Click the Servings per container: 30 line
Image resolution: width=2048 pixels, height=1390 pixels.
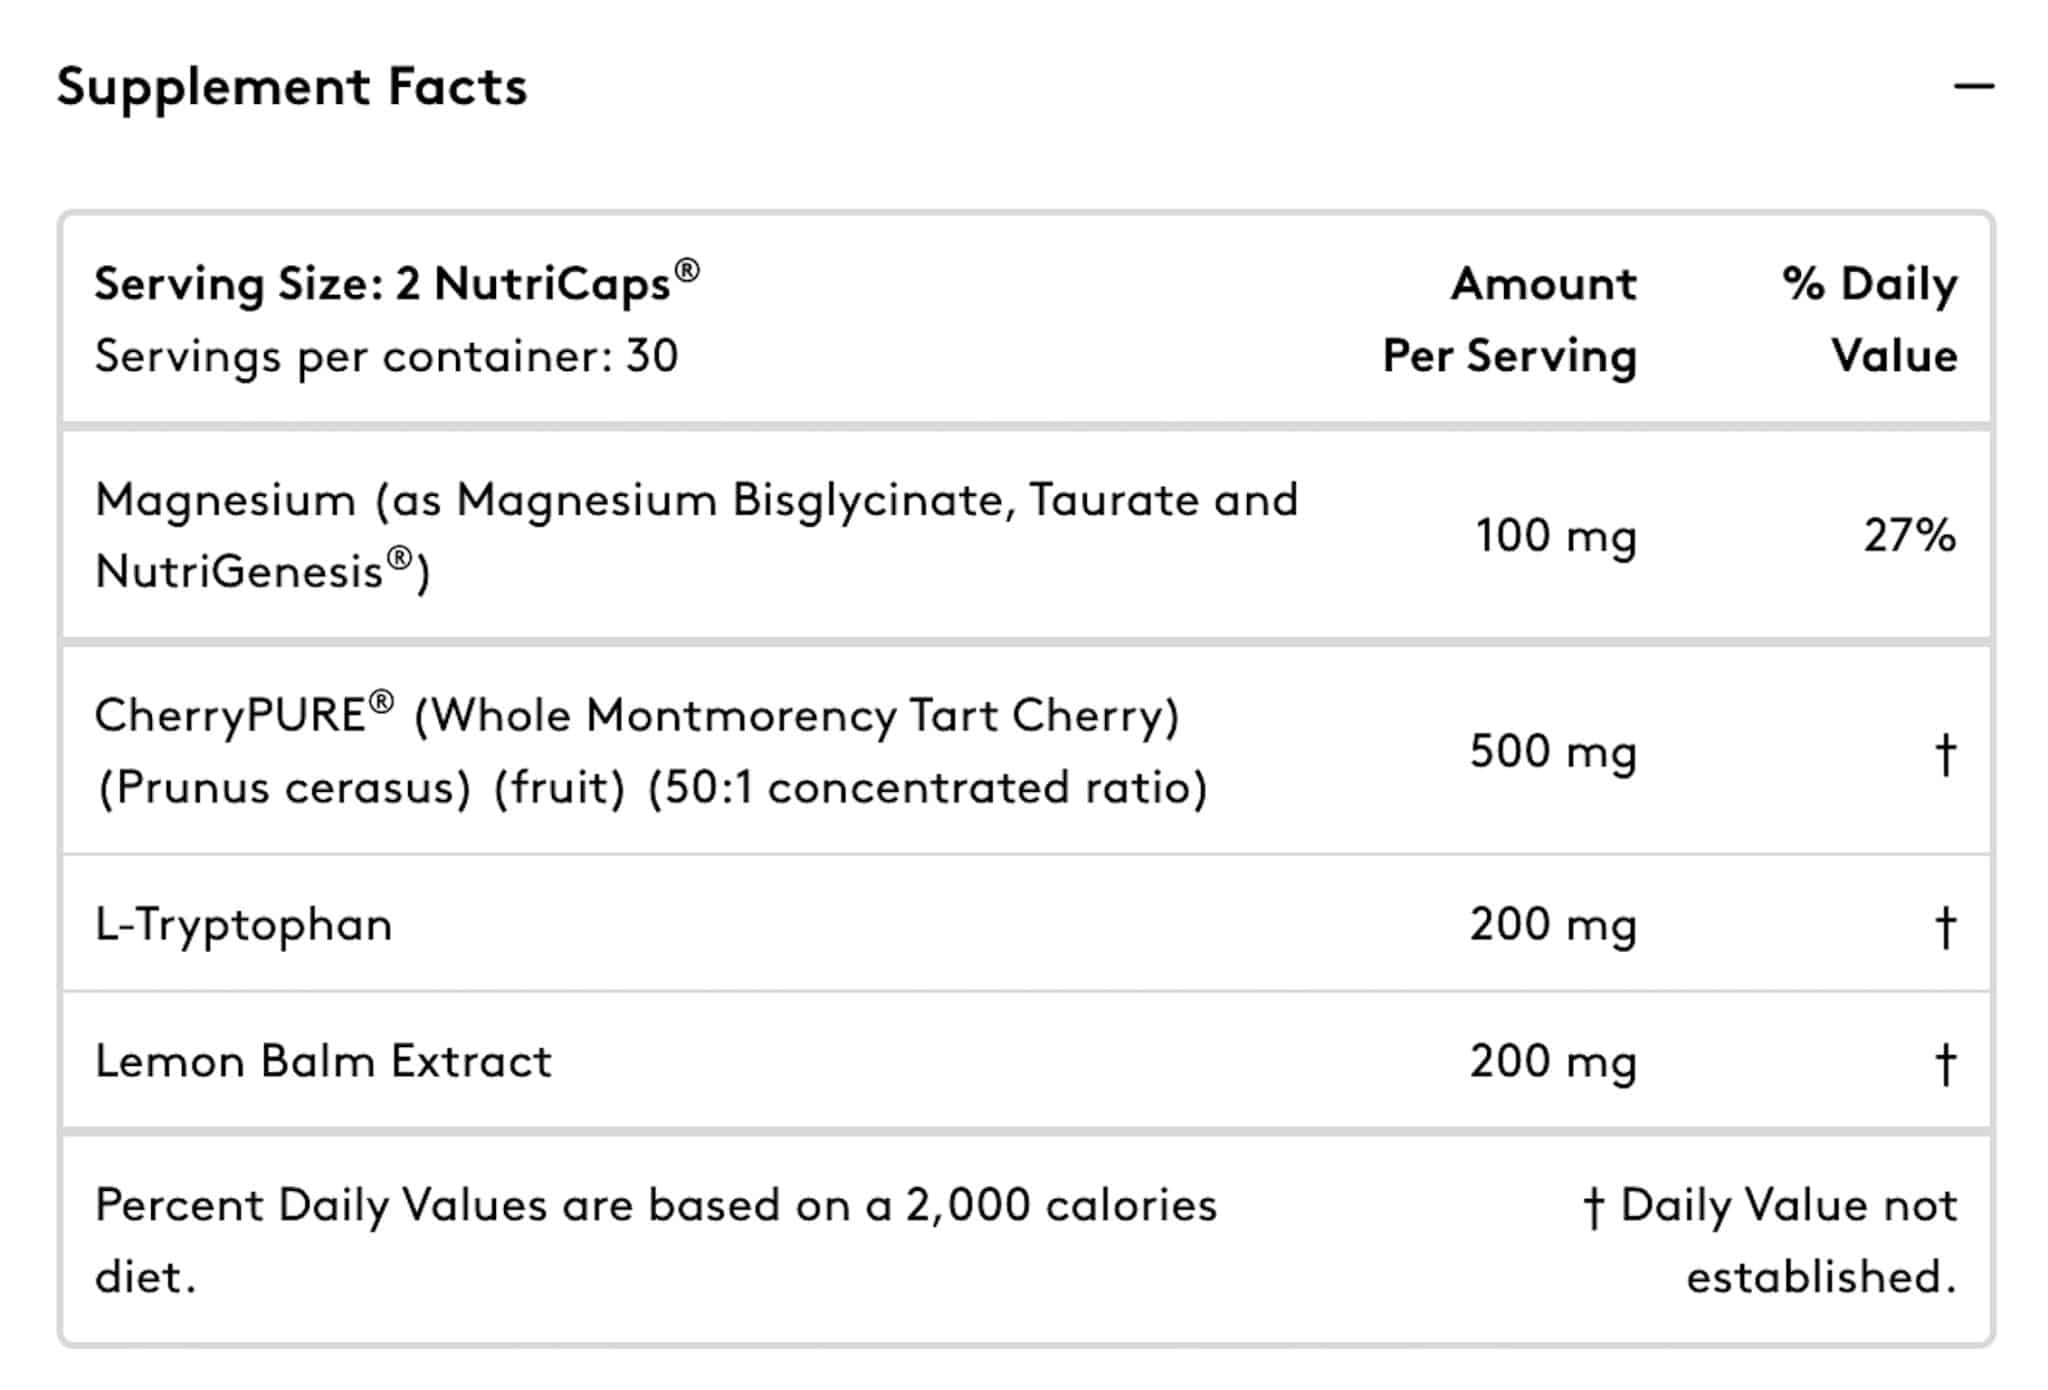[x=386, y=356]
